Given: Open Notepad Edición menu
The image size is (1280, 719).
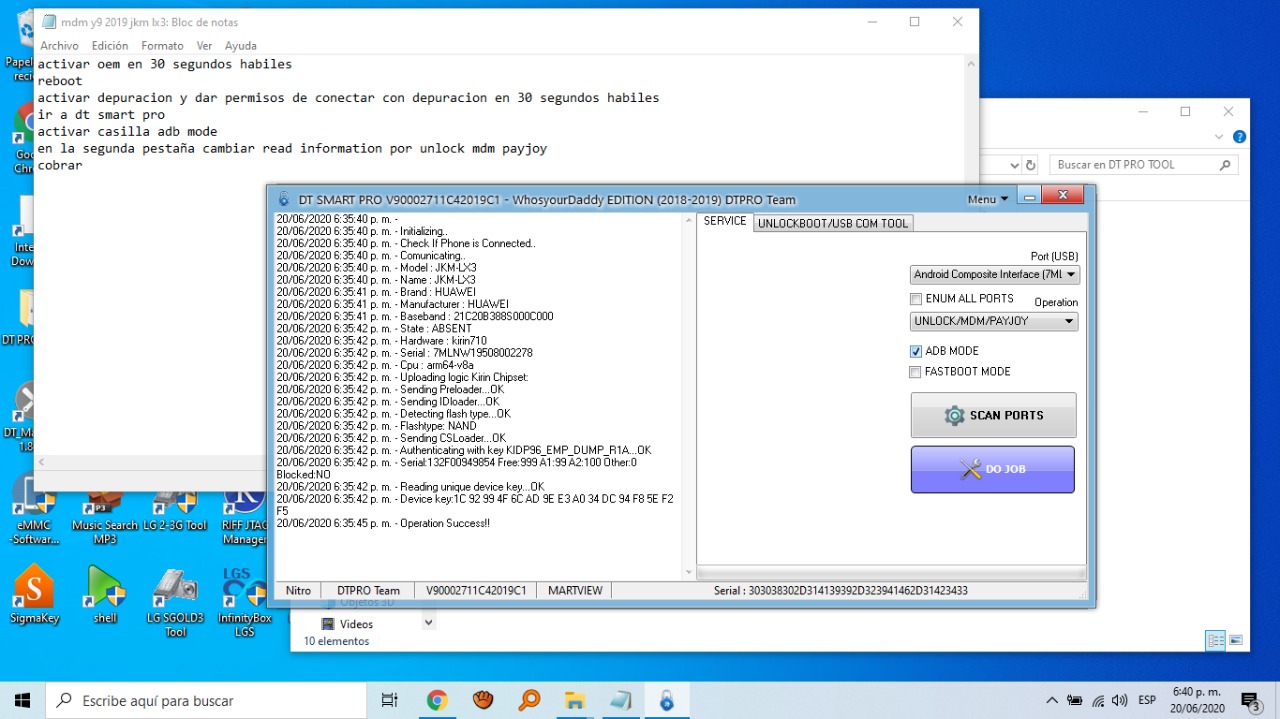Looking at the screenshot, I should coord(110,46).
